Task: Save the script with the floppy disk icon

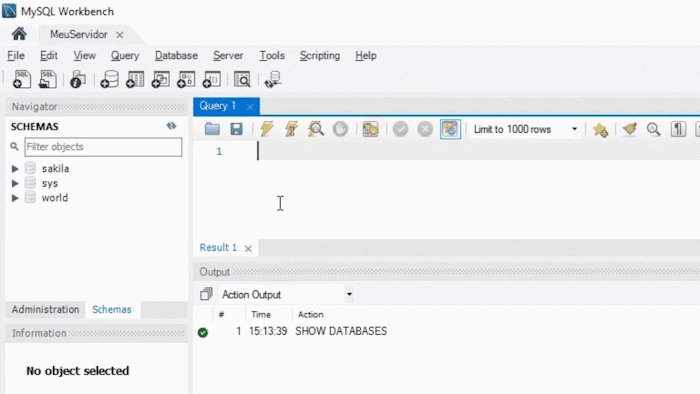Action: (236, 129)
